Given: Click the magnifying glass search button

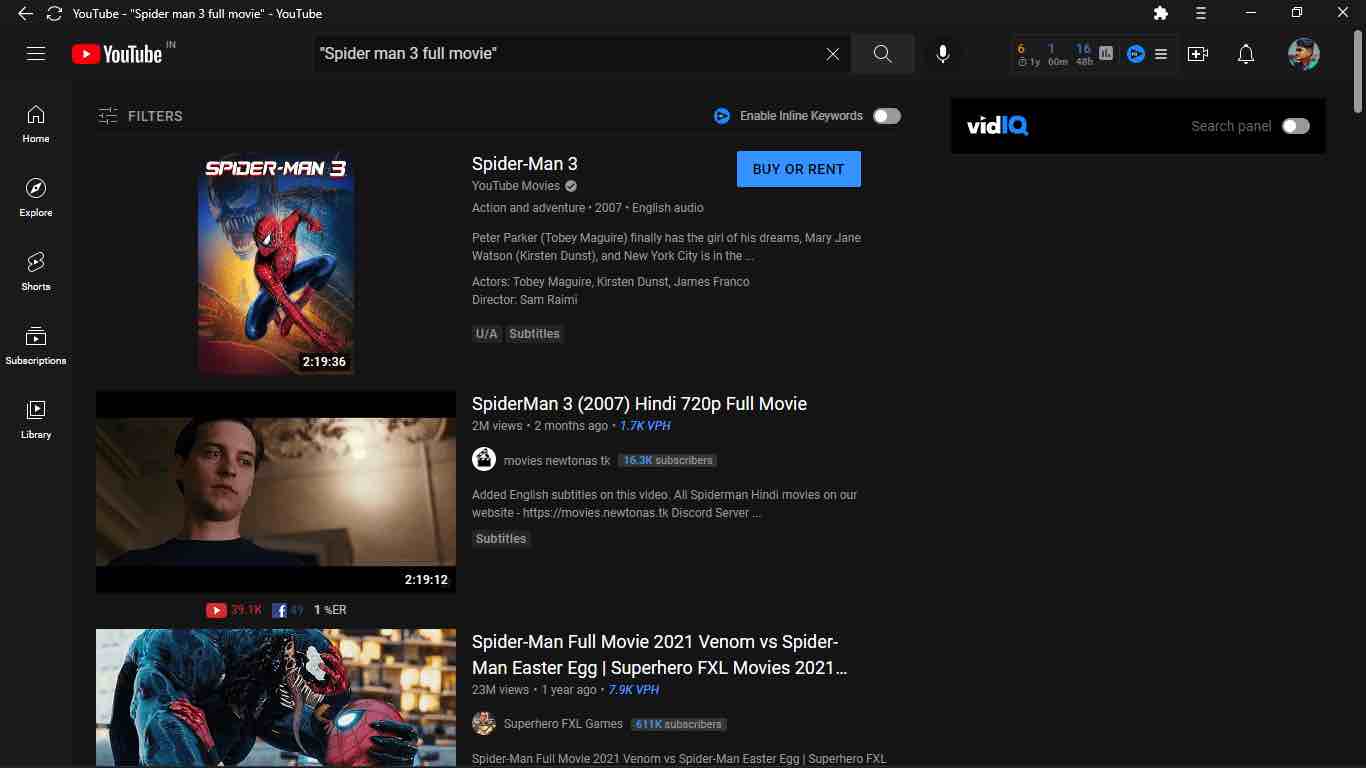Looking at the screenshot, I should 882,54.
